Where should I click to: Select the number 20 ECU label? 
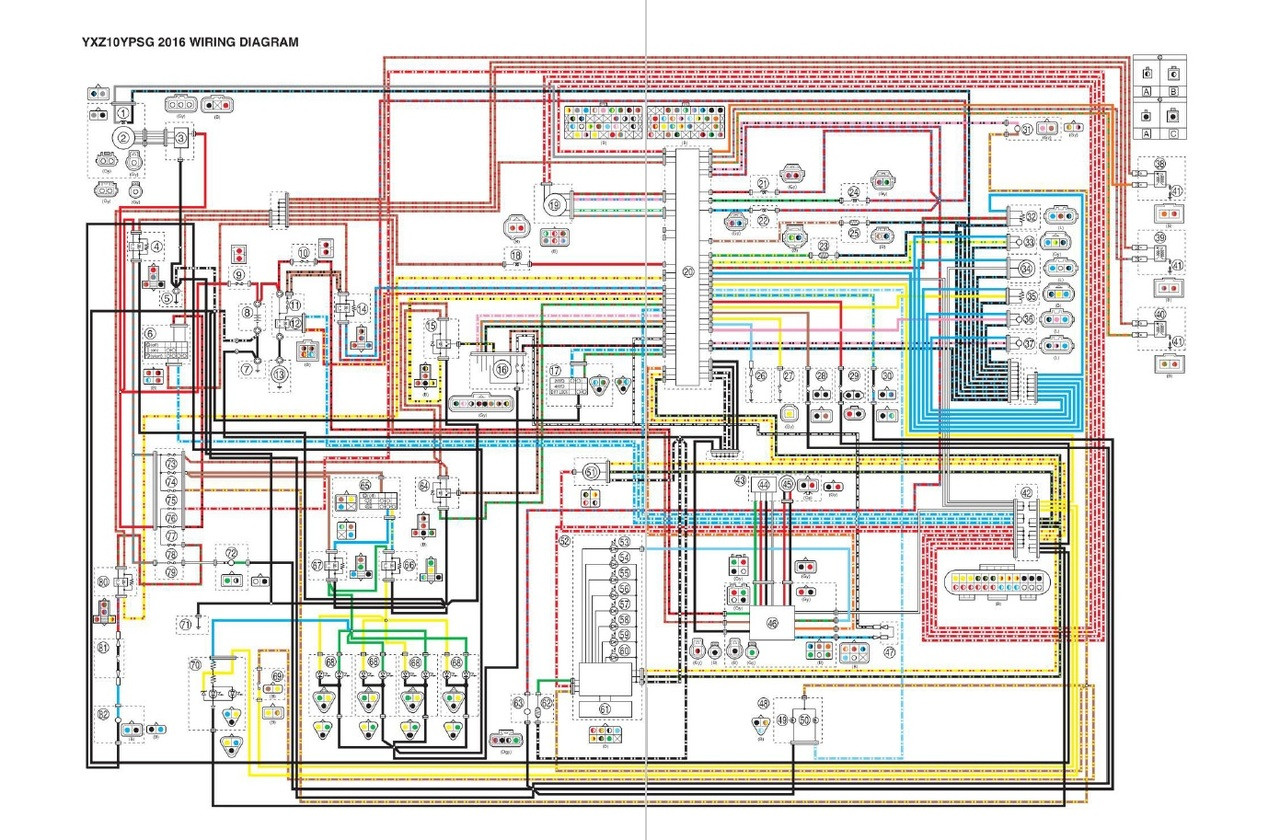(687, 272)
